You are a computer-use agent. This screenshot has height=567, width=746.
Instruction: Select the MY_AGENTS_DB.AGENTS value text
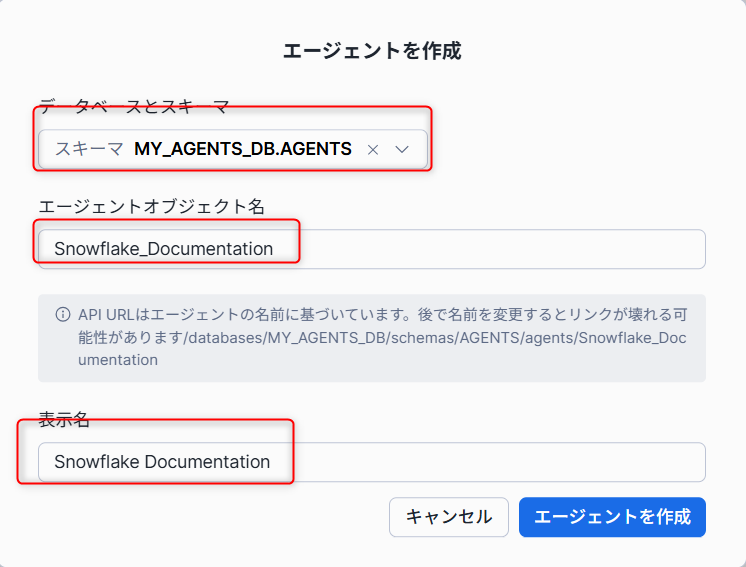243,149
